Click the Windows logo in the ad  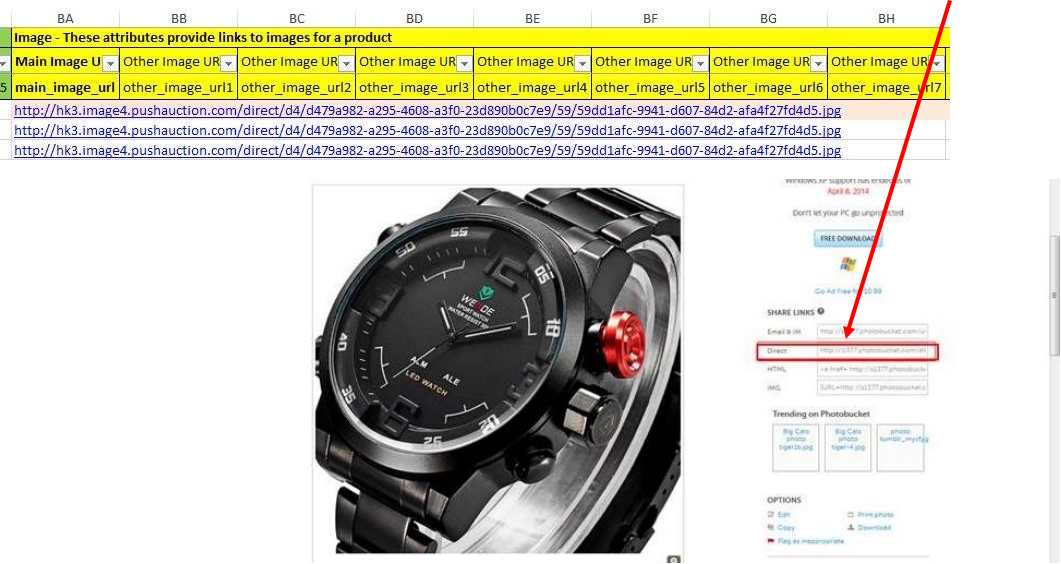848,265
